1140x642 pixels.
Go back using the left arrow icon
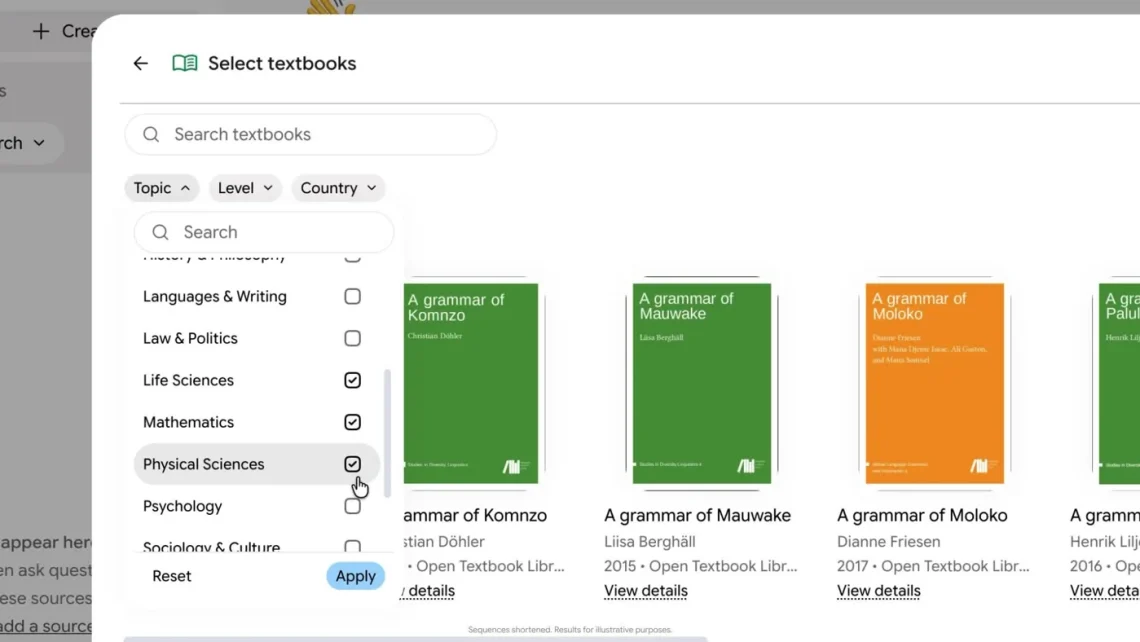click(x=140, y=63)
